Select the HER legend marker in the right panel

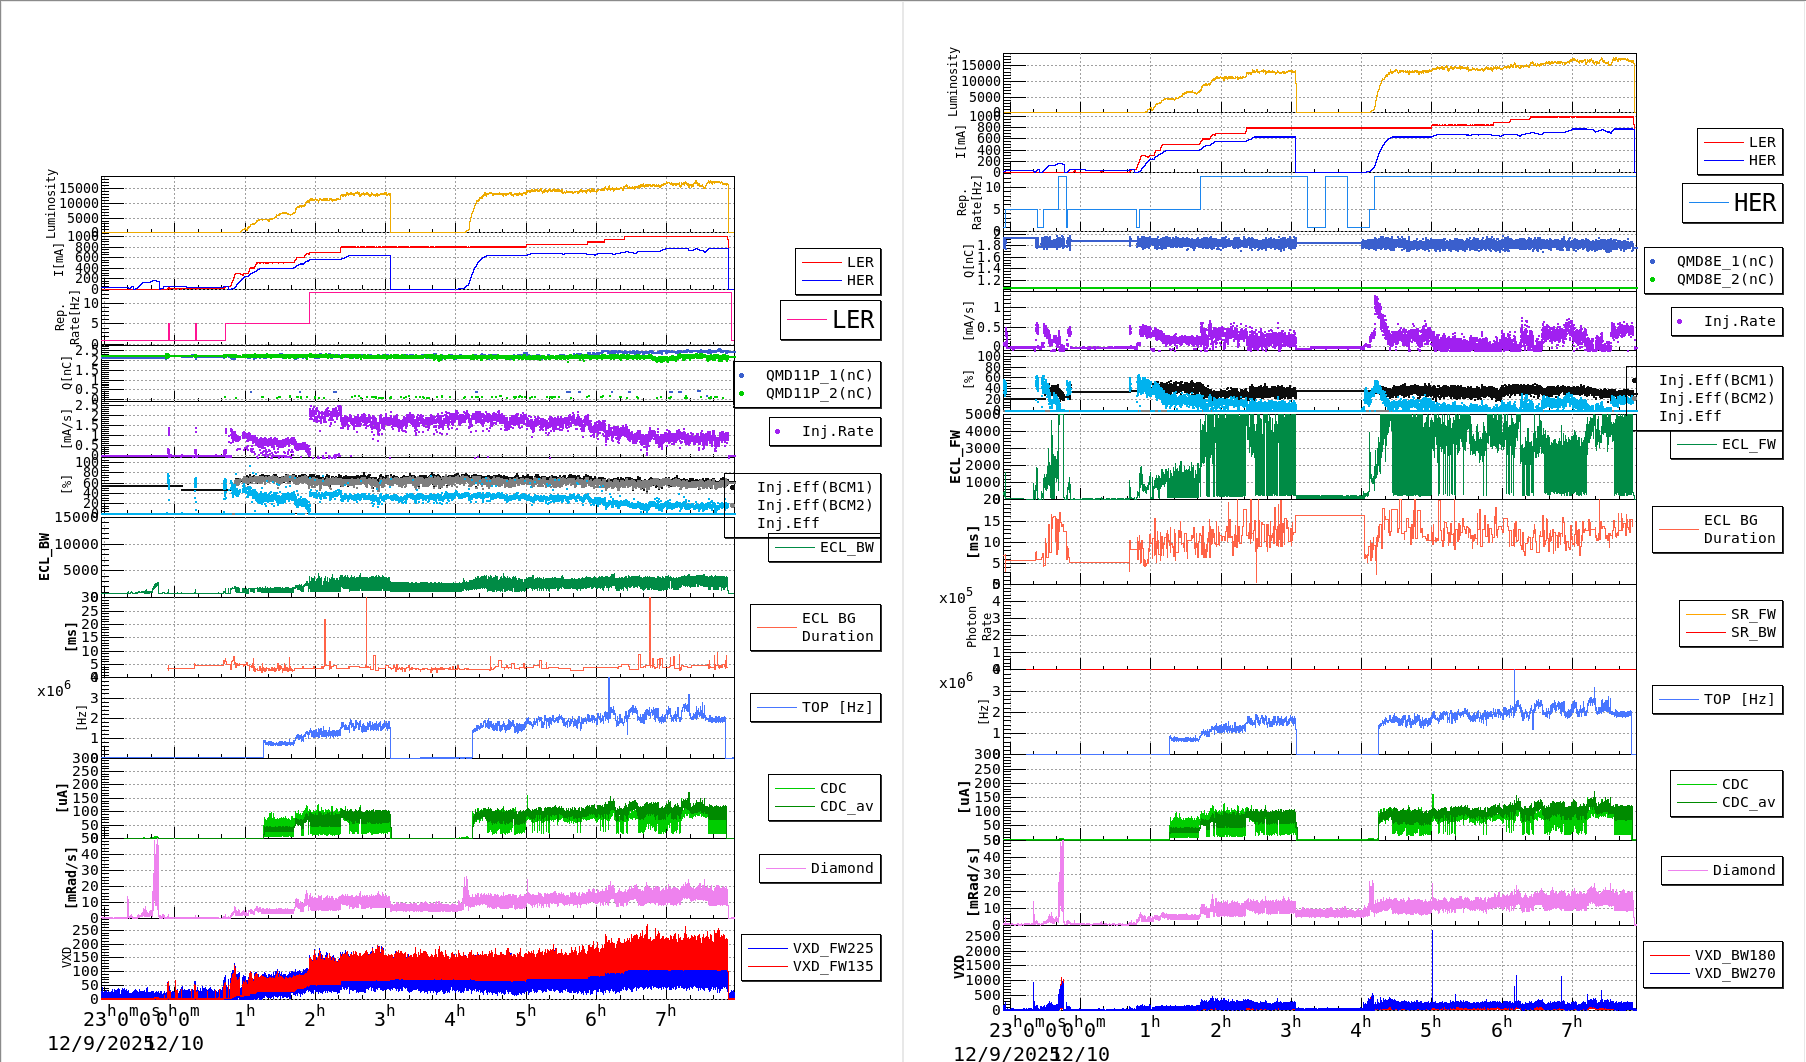1722,160
